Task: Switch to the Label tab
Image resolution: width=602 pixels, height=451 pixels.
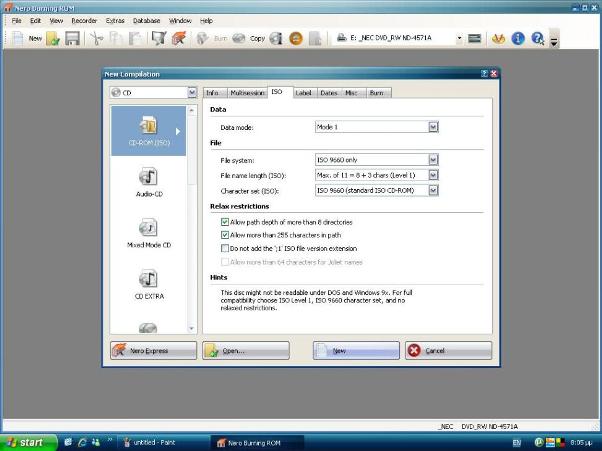Action: click(305, 93)
